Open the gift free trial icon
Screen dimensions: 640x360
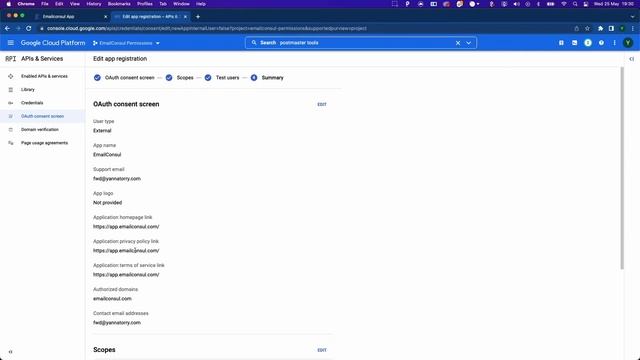tap(561, 43)
